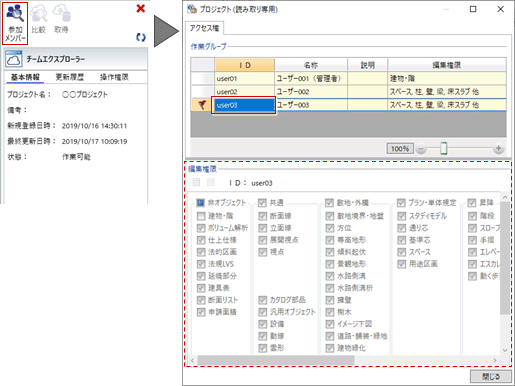Toggle the 建物緑化 checkbox

(330, 348)
